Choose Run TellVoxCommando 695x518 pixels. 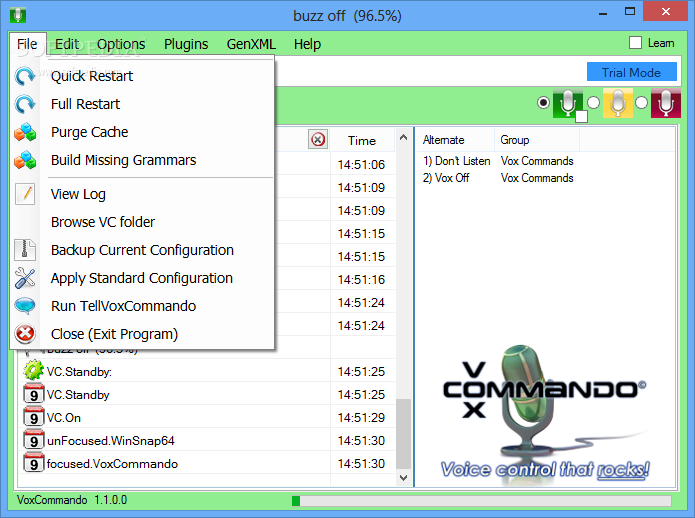142,306
